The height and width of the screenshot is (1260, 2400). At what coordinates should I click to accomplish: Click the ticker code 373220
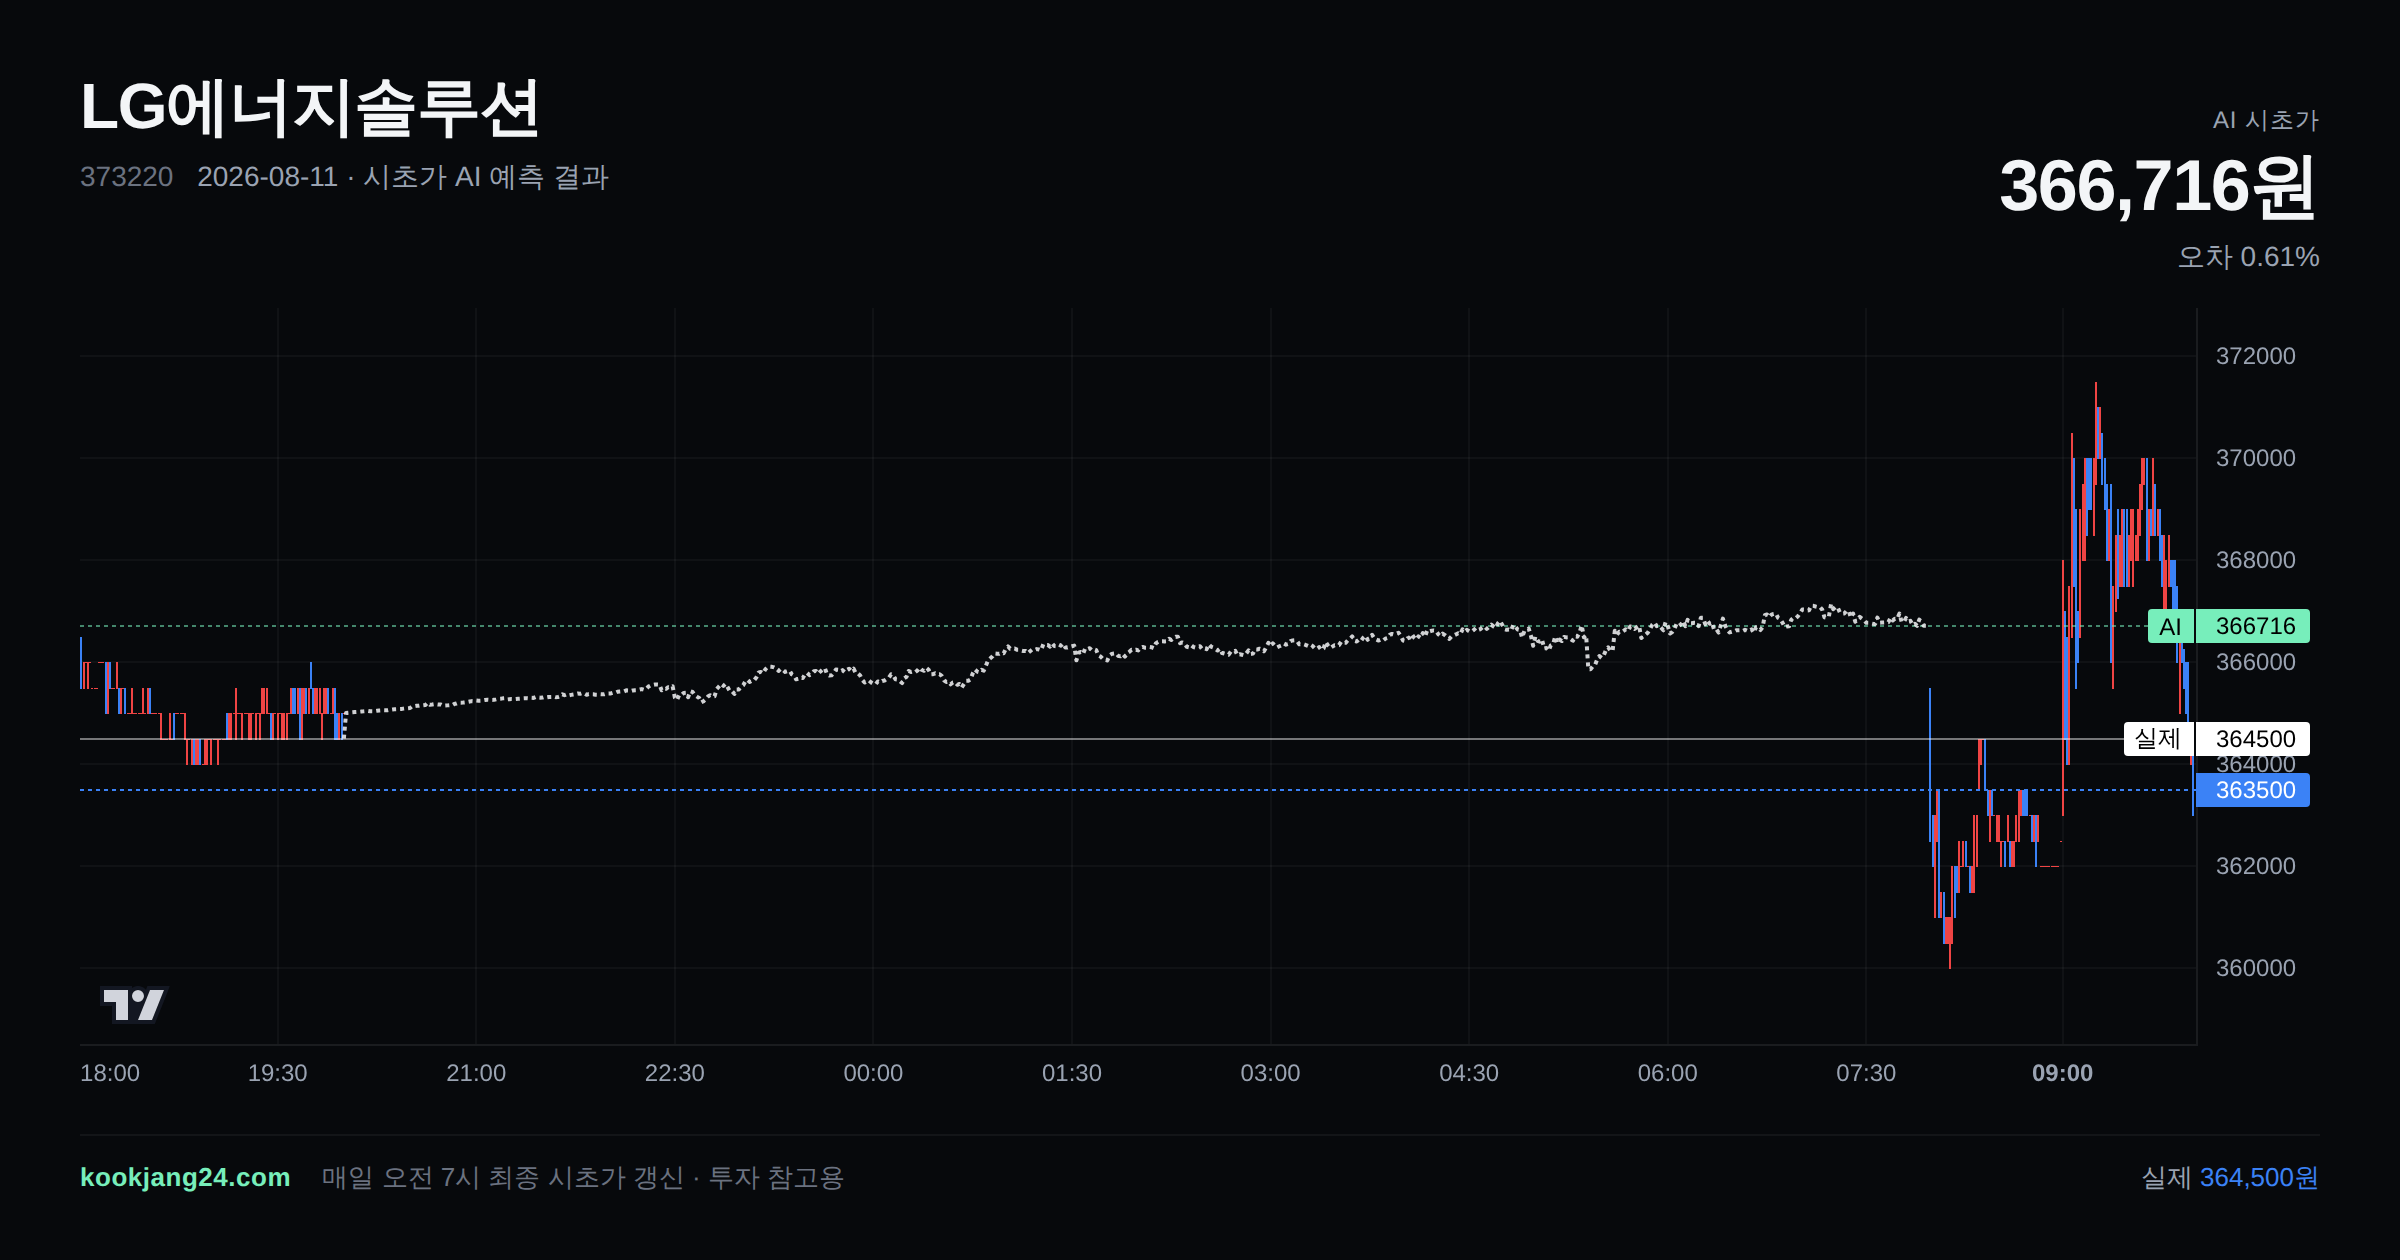[x=126, y=177]
